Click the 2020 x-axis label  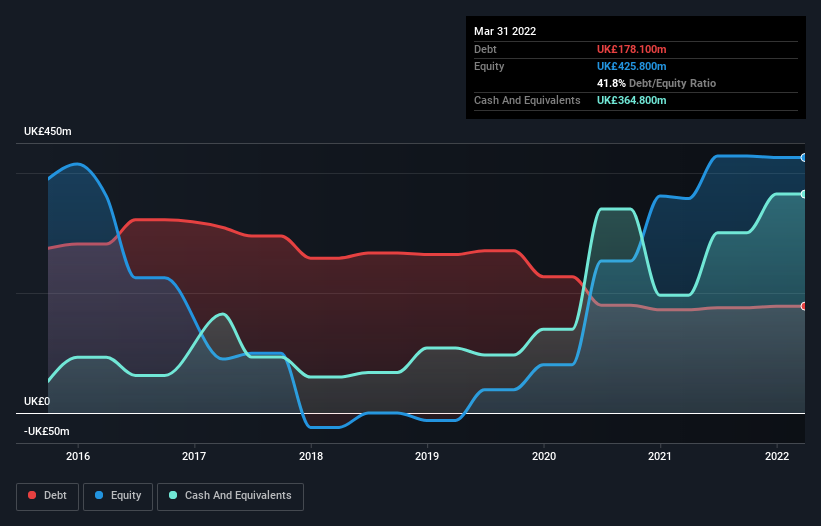pyautogui.click(x=544, y=456)
